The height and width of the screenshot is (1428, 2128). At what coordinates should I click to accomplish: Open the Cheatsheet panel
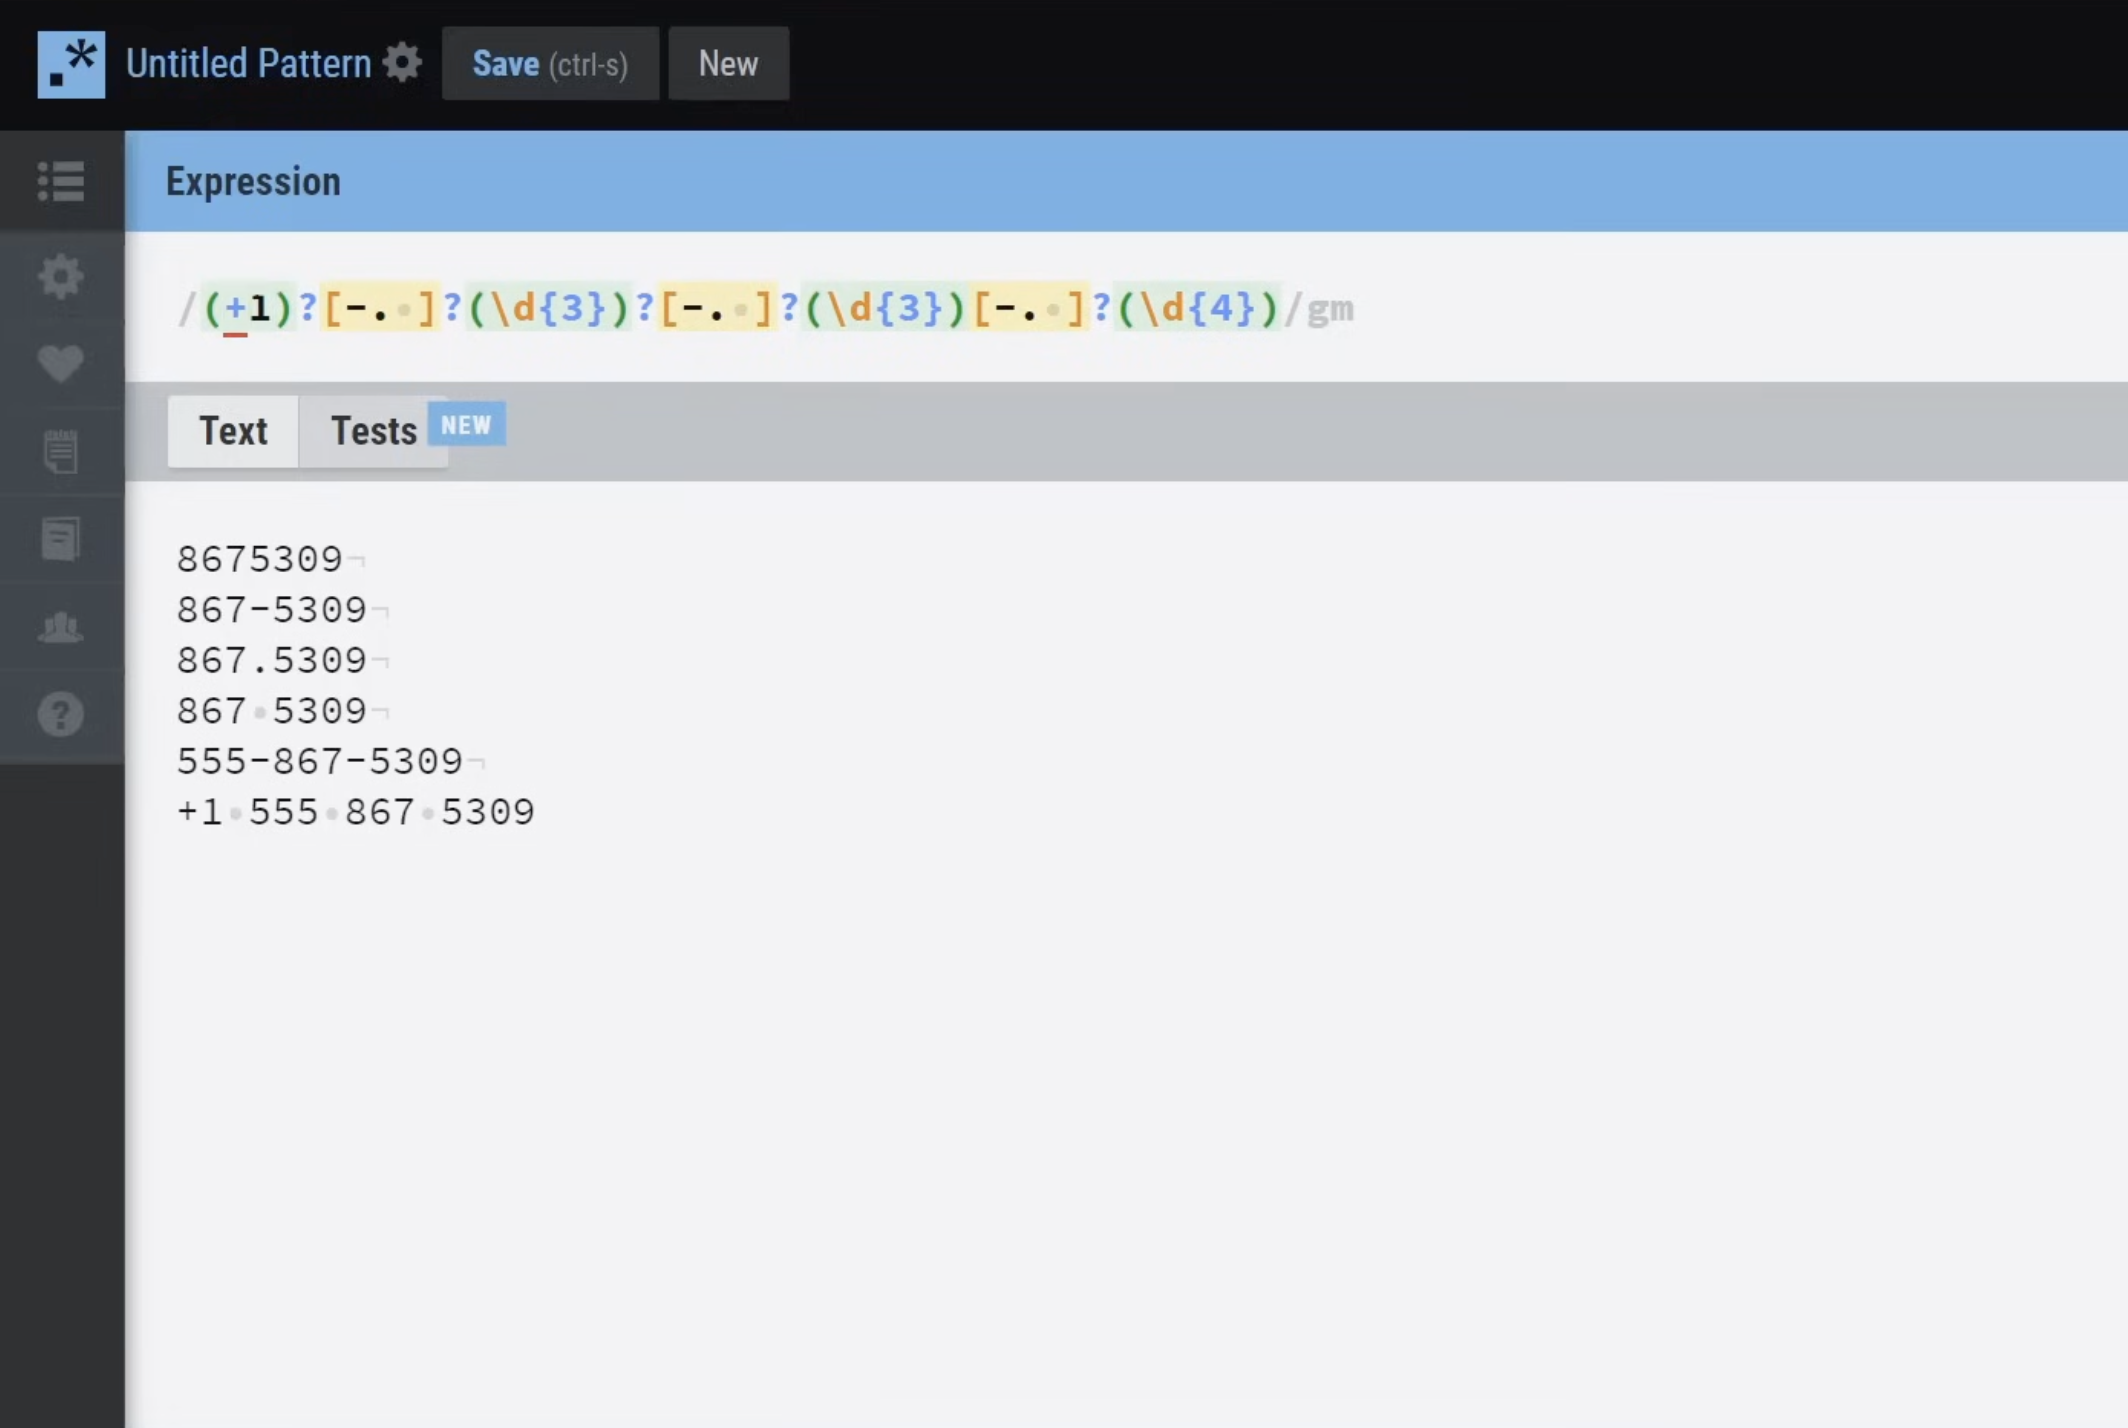coord(61,451)
